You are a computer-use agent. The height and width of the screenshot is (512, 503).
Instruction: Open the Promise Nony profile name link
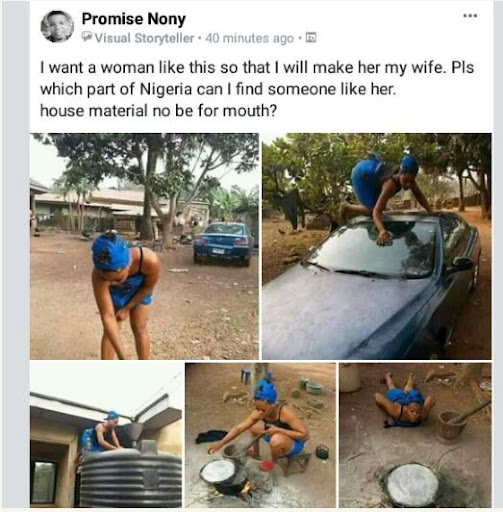click(x=134, y=19)
